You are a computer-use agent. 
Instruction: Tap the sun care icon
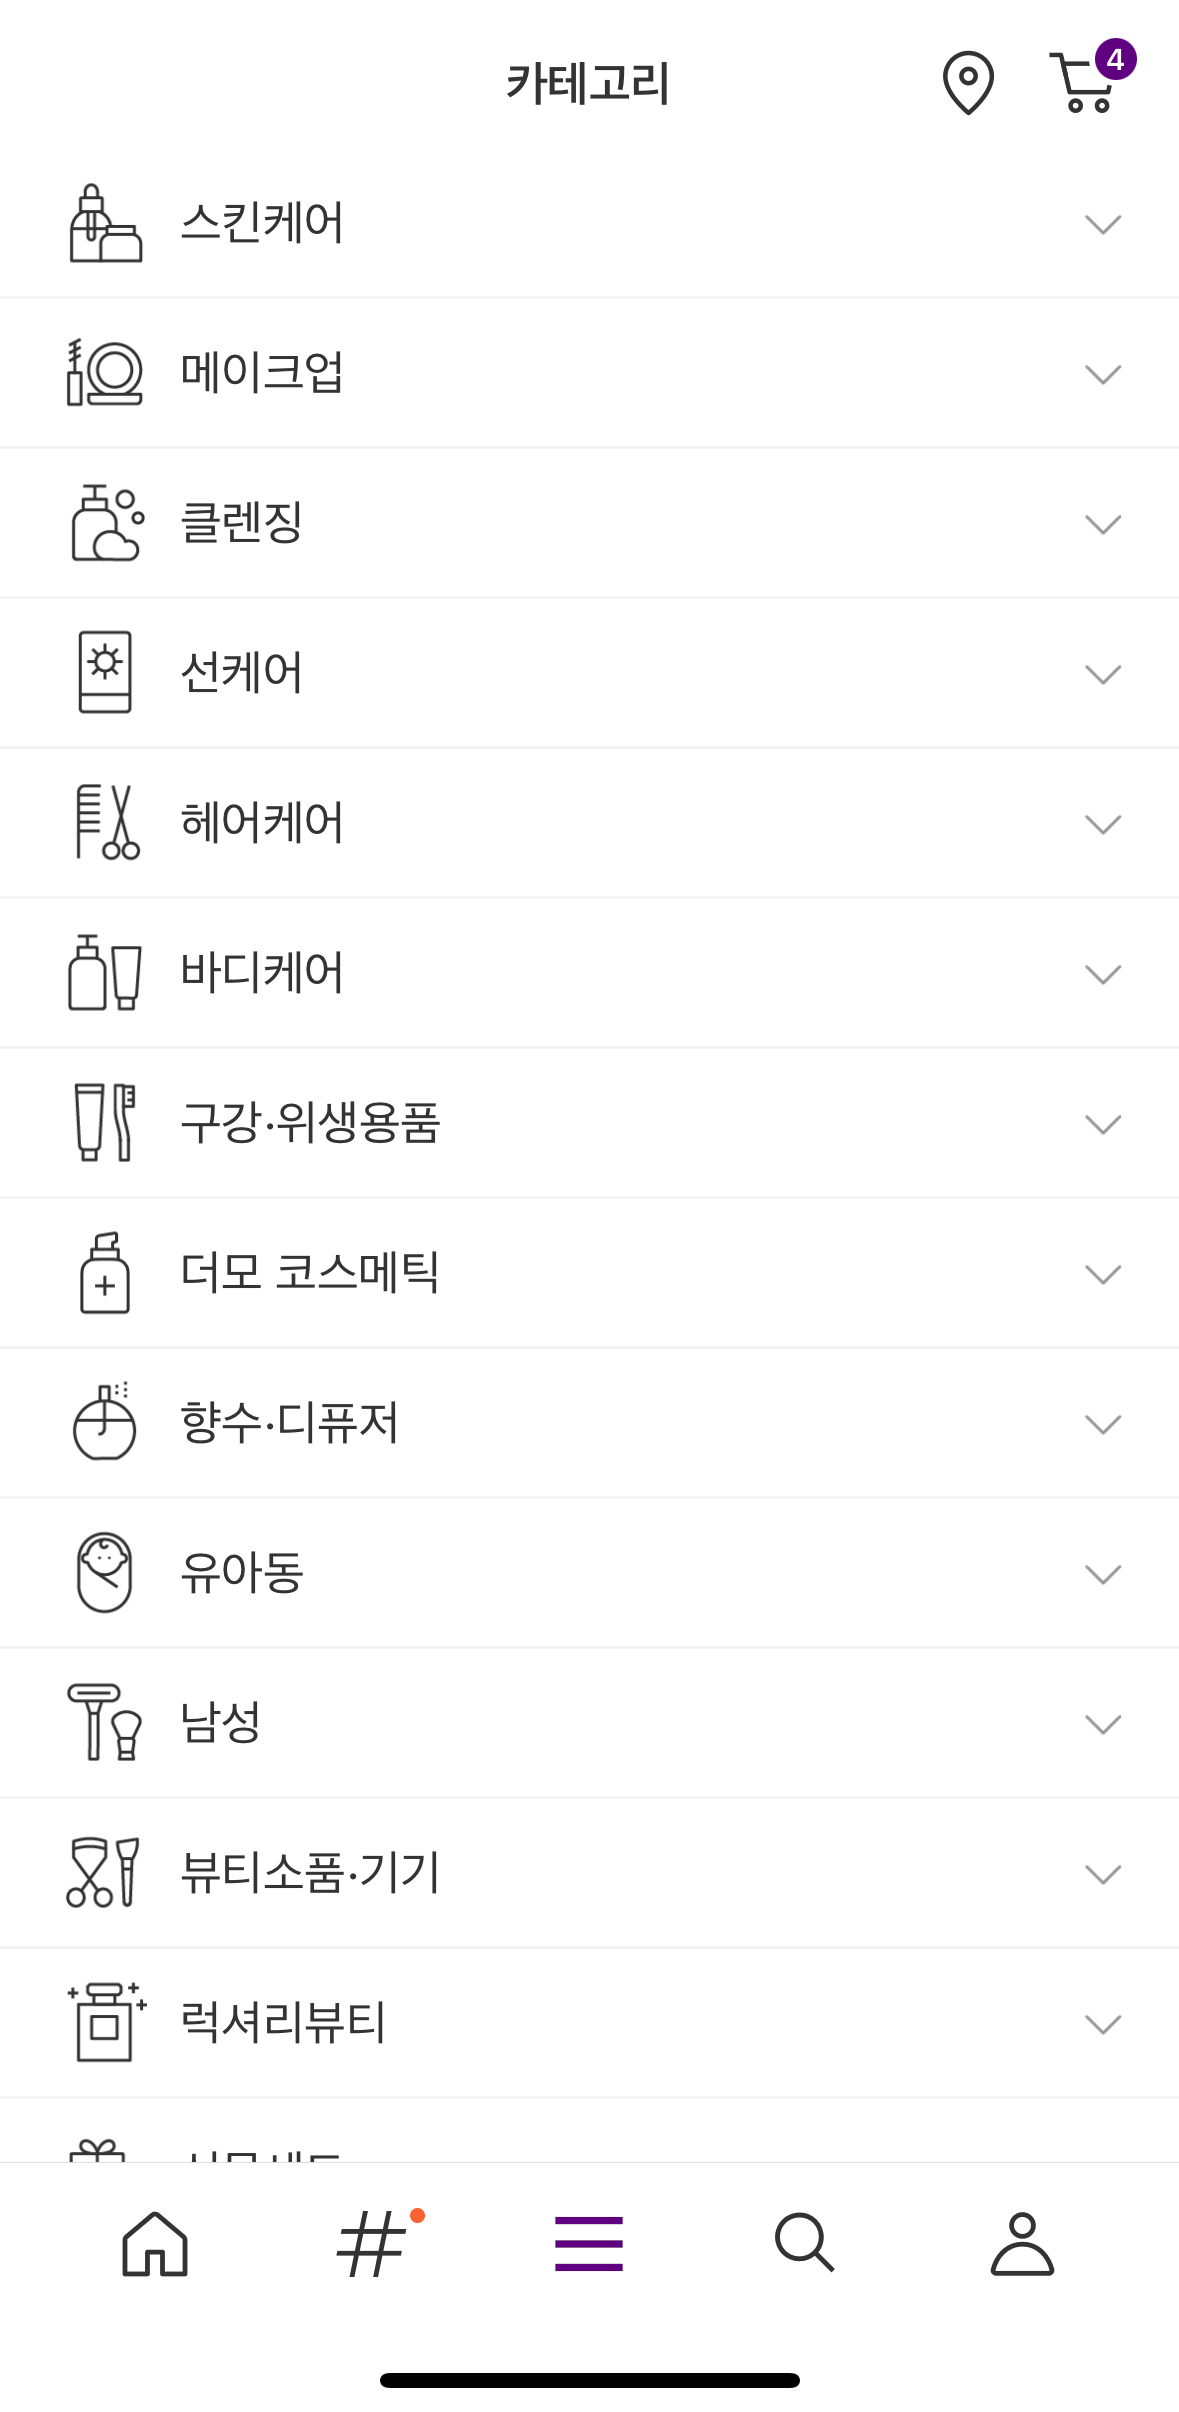click(x=105, y=672)
